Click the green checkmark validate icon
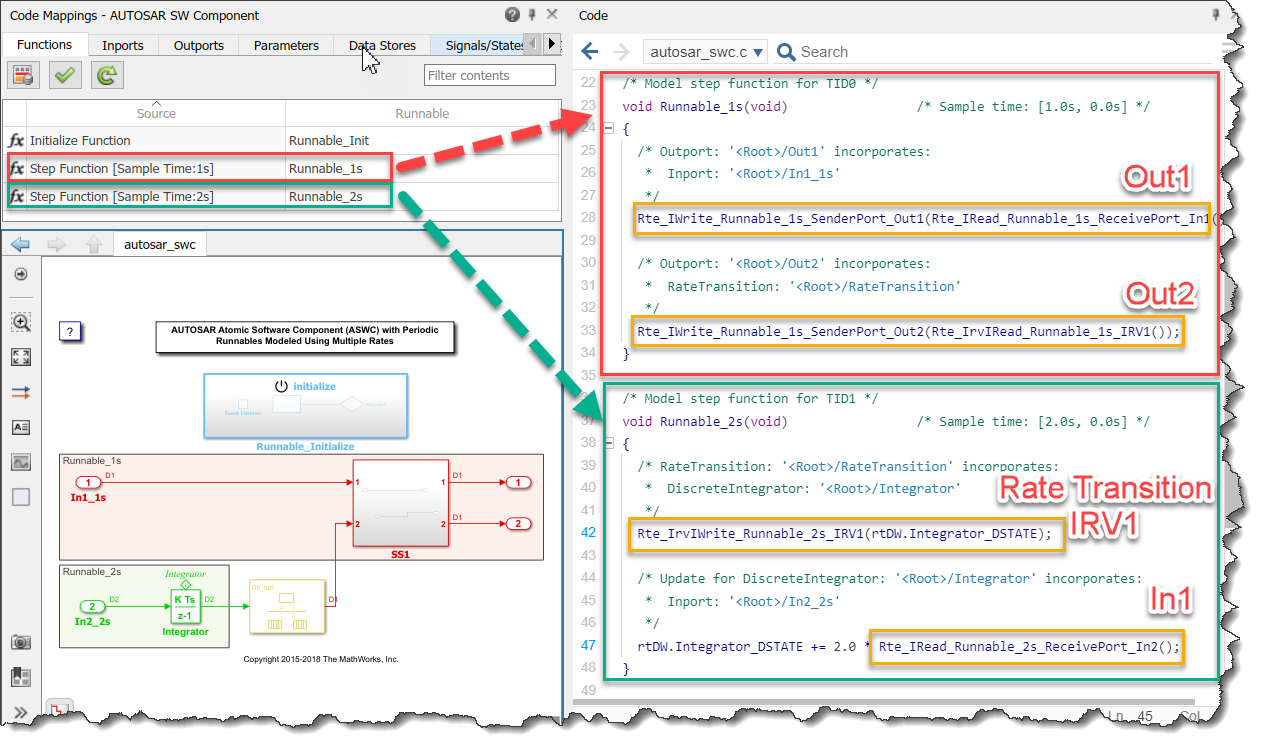Screen dimensions: 1265x753 click(65, 75)
